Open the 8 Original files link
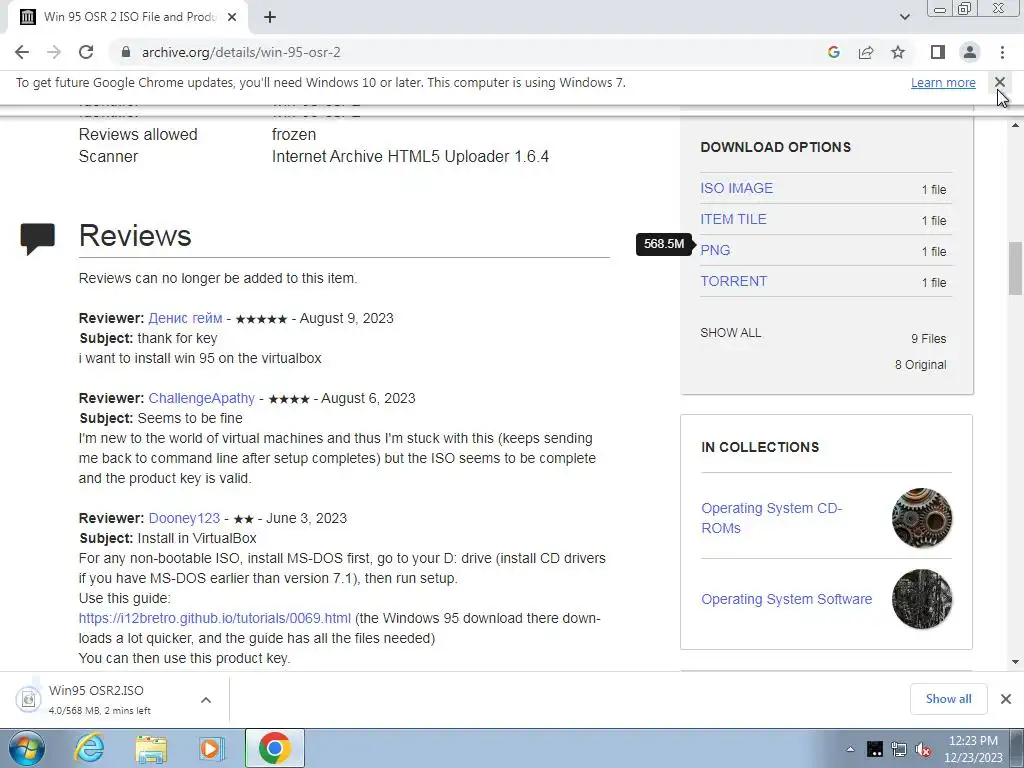Image resolution: width=1024 pixels, height=768 pixels. point(920,365)
